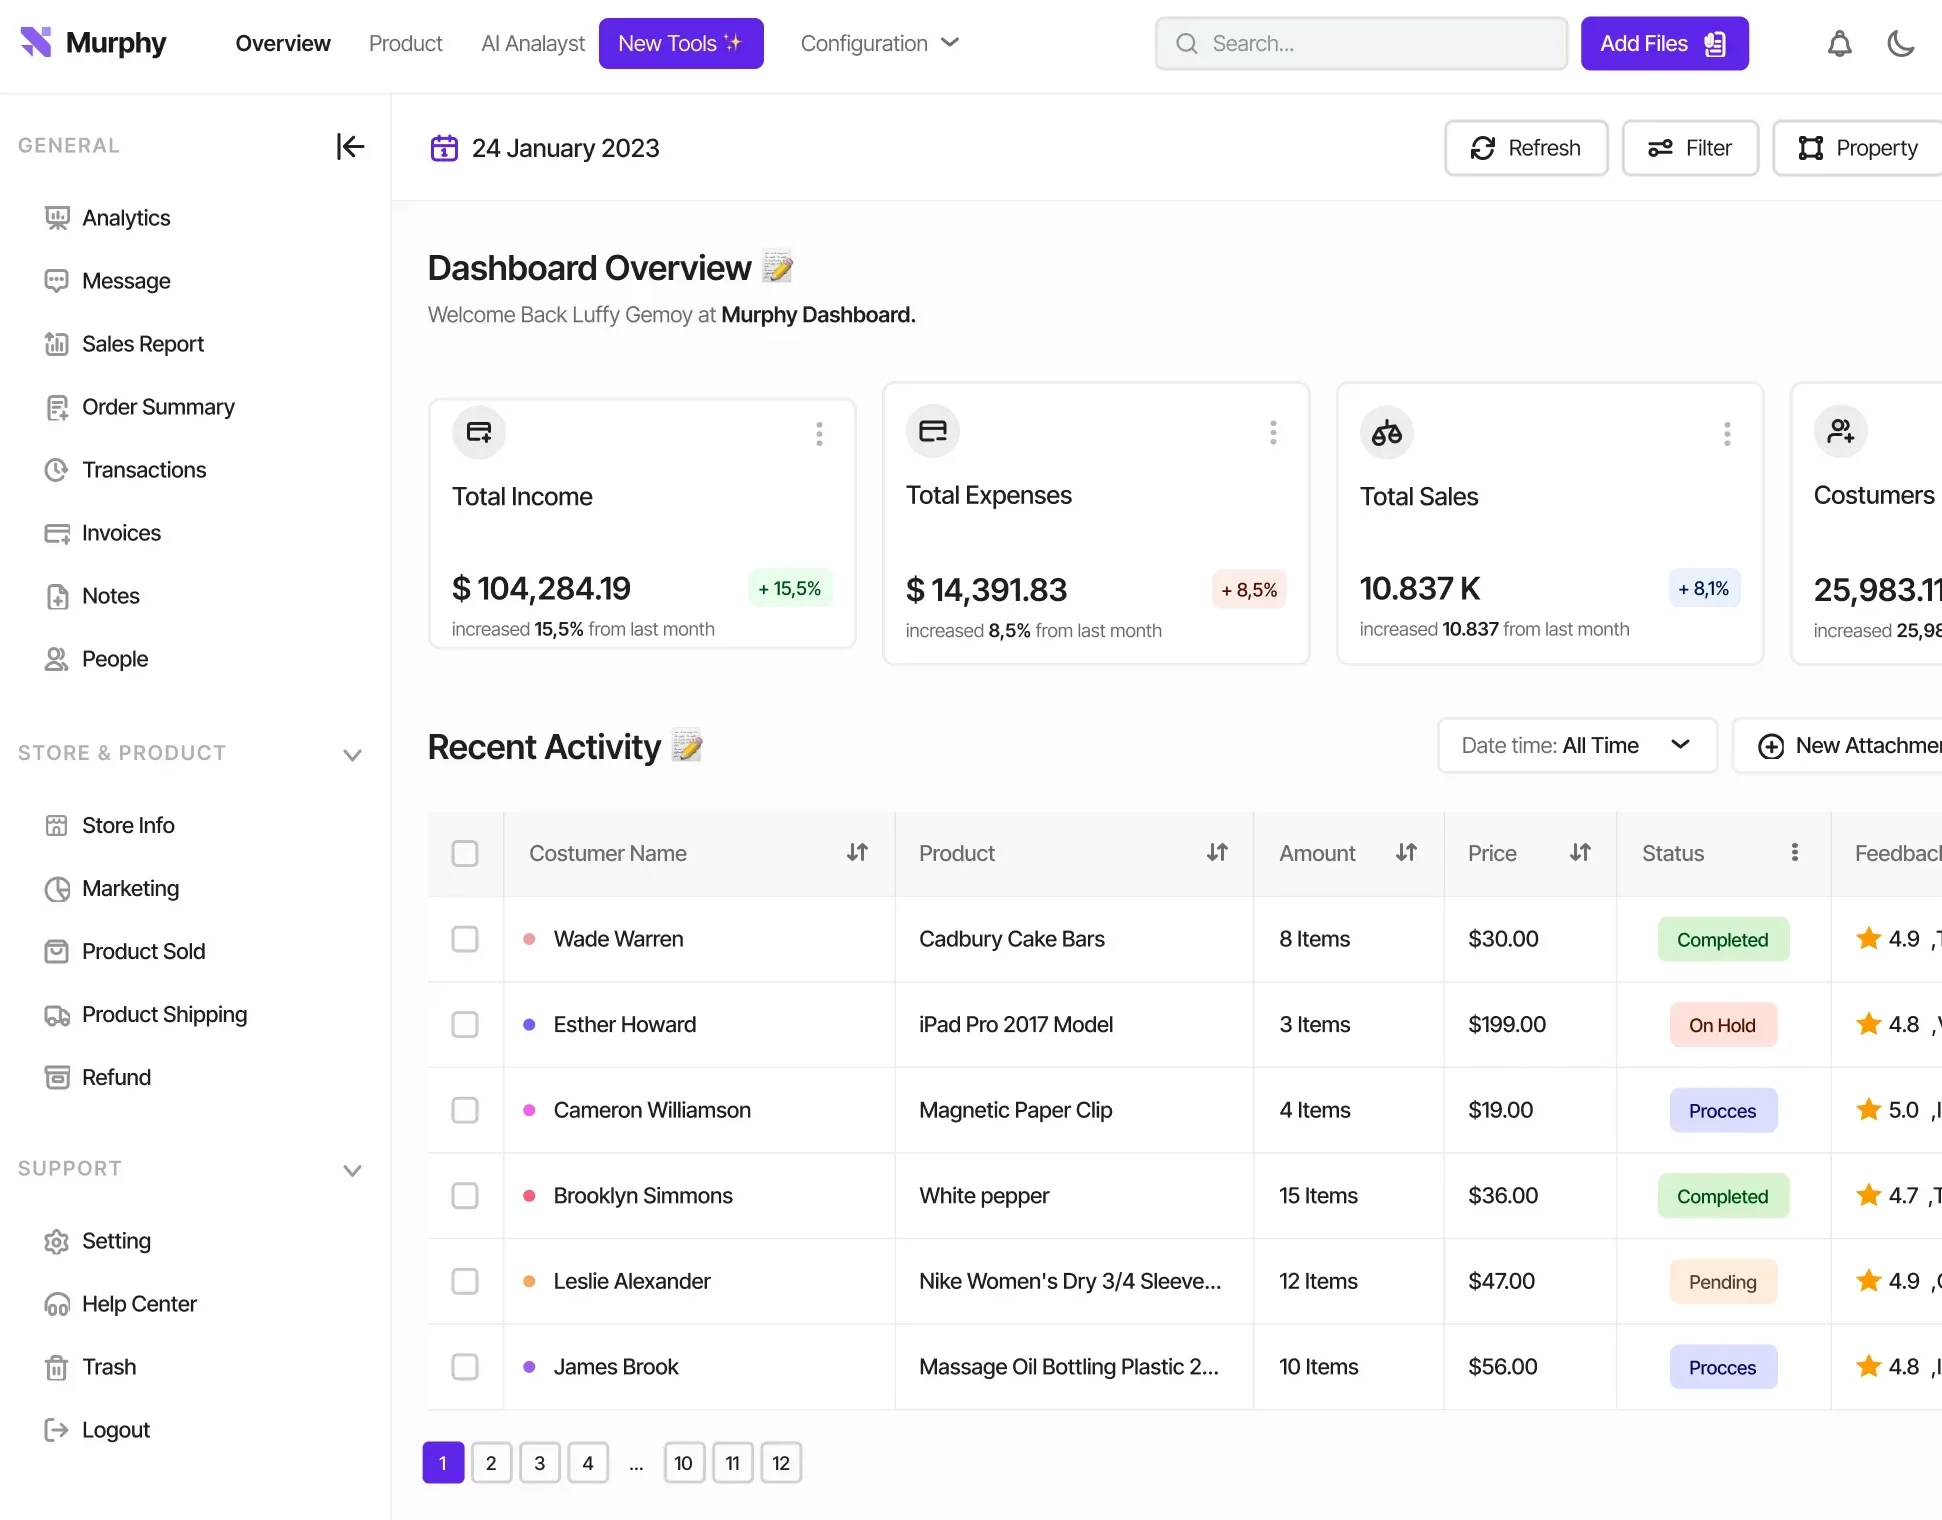The height and width of the screenshot is (1520, 1942).
Task: Click the Completed status badge for Wade Warren
Action: pos(1722,940)
